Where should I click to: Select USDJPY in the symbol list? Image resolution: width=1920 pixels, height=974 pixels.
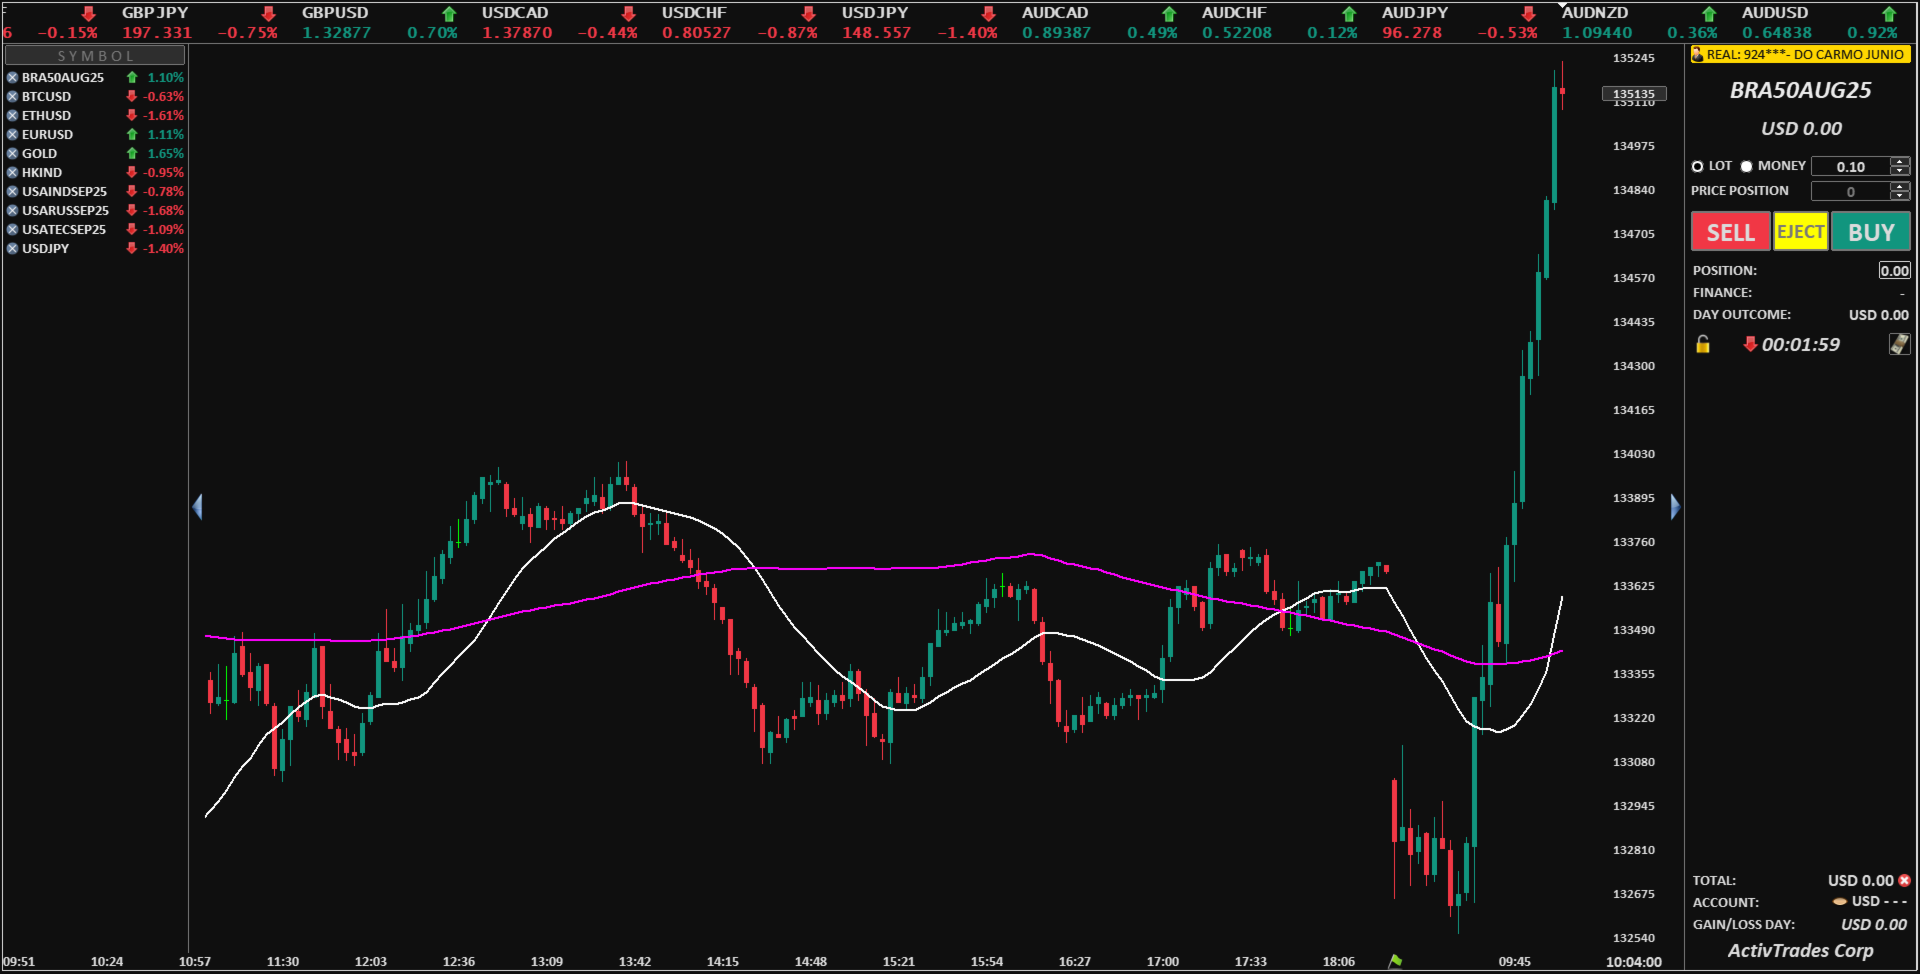click(x=45, y=248)
